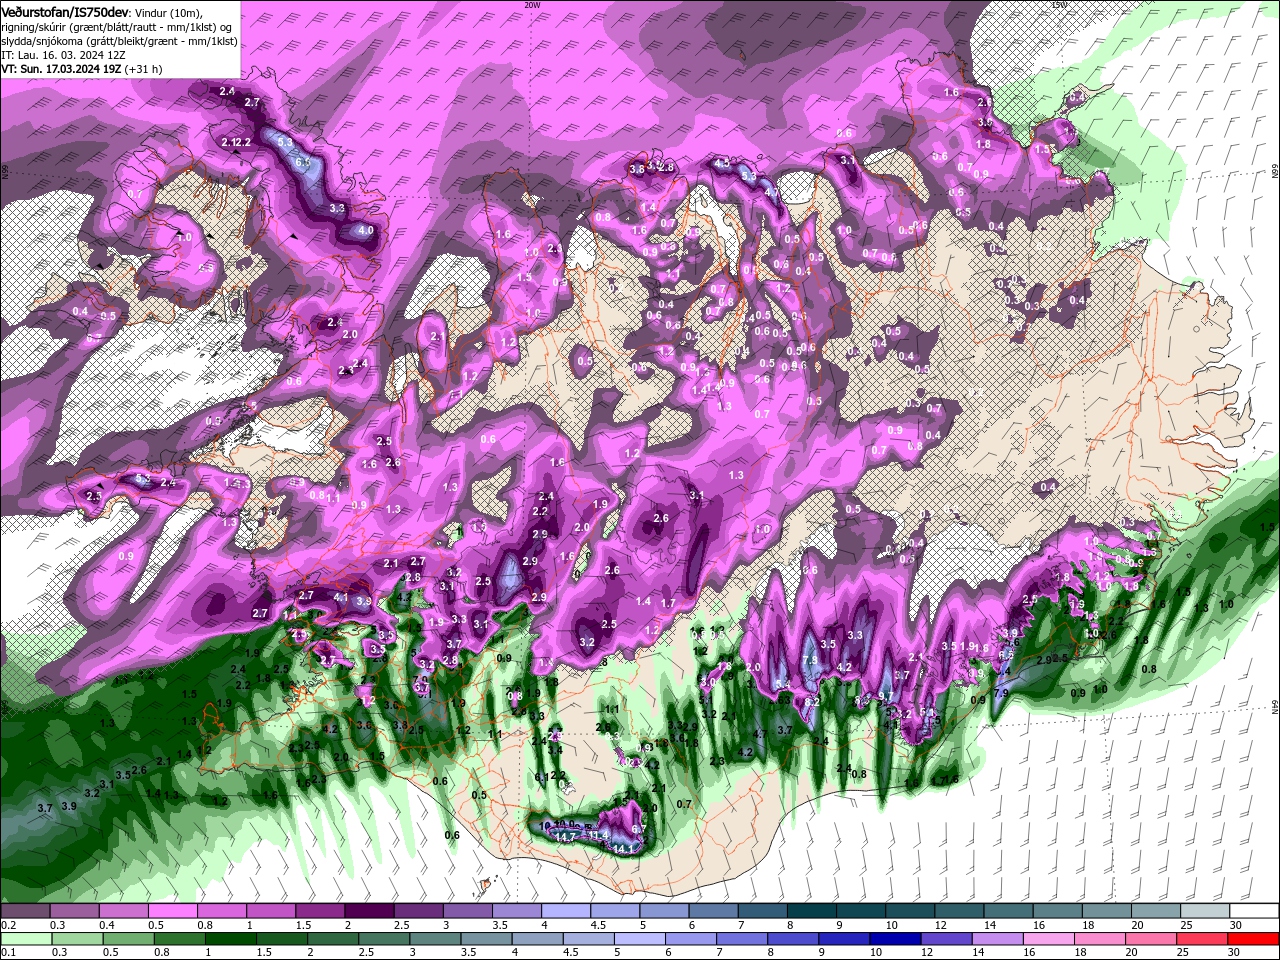Click the 7.9 precipitation value on the map
1280x960 pixels.
click(1001, 693)
